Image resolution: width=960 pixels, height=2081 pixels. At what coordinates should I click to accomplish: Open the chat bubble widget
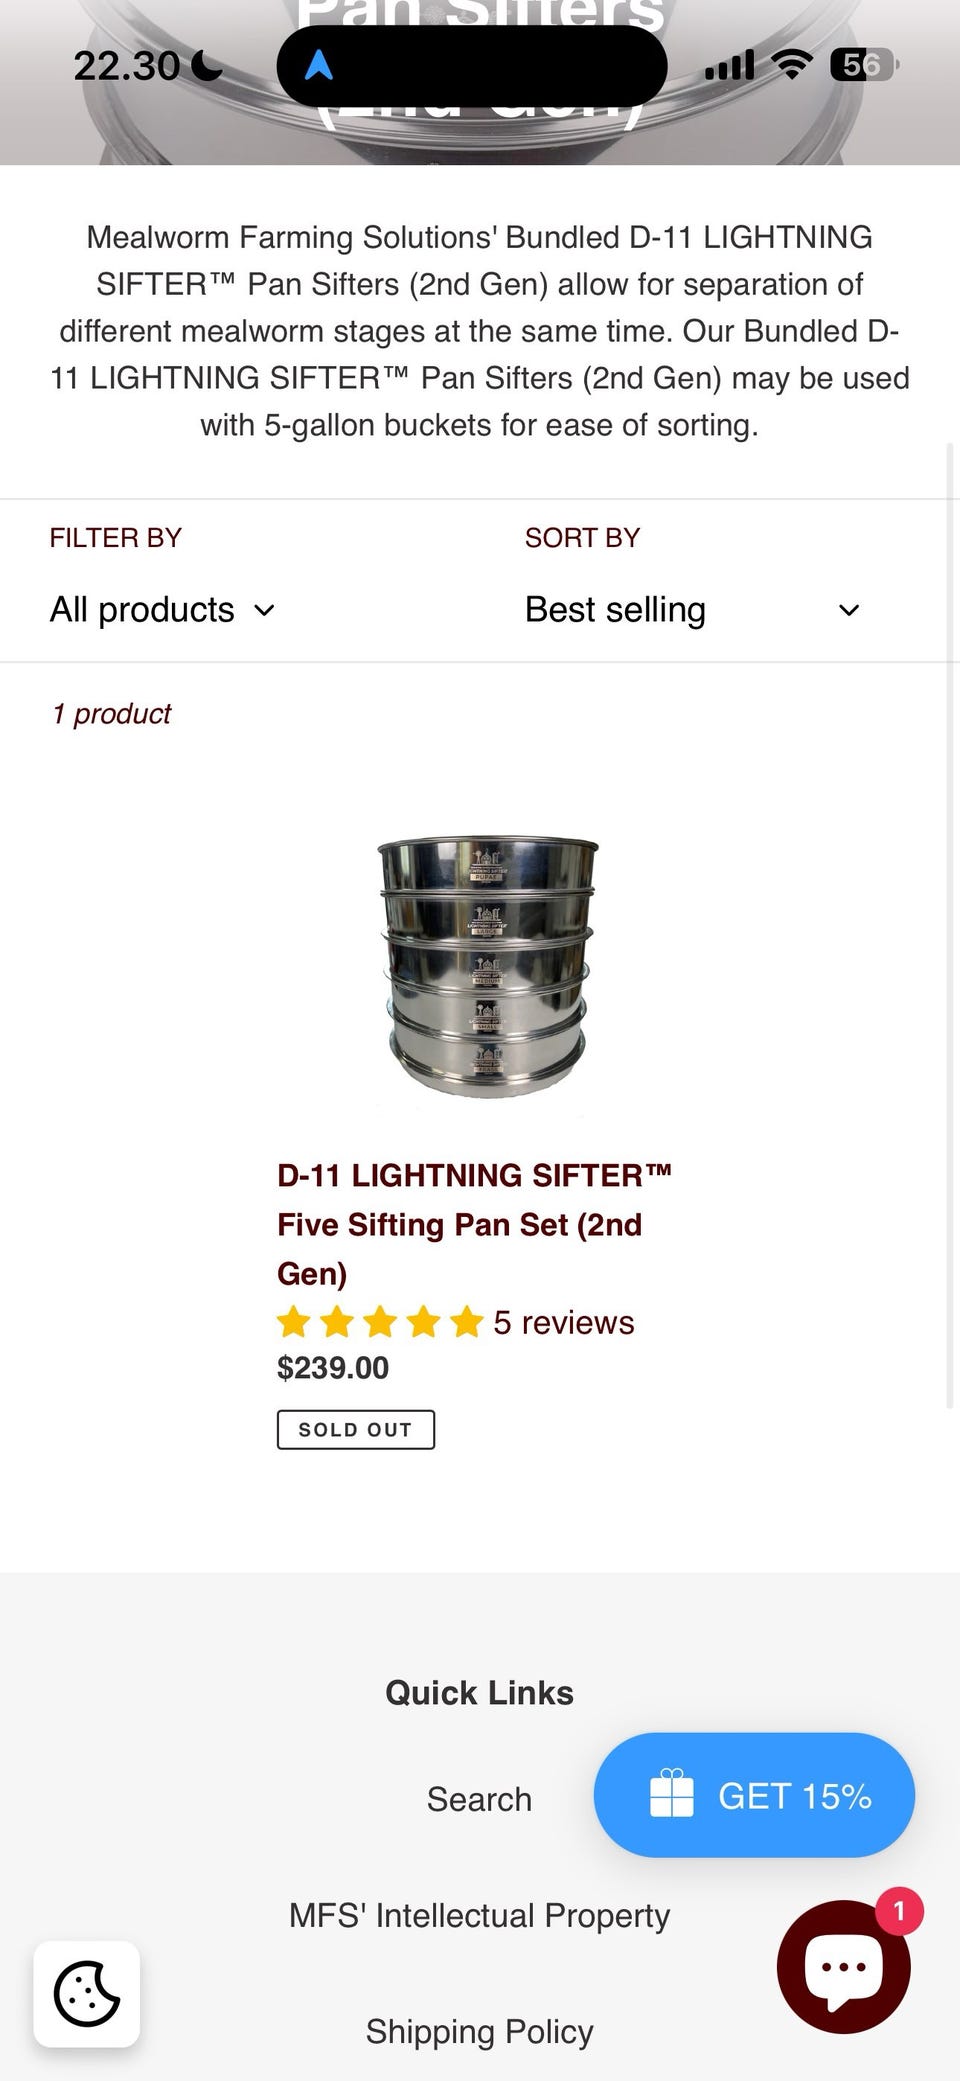pyautogui.click(x=843, y=1967)
